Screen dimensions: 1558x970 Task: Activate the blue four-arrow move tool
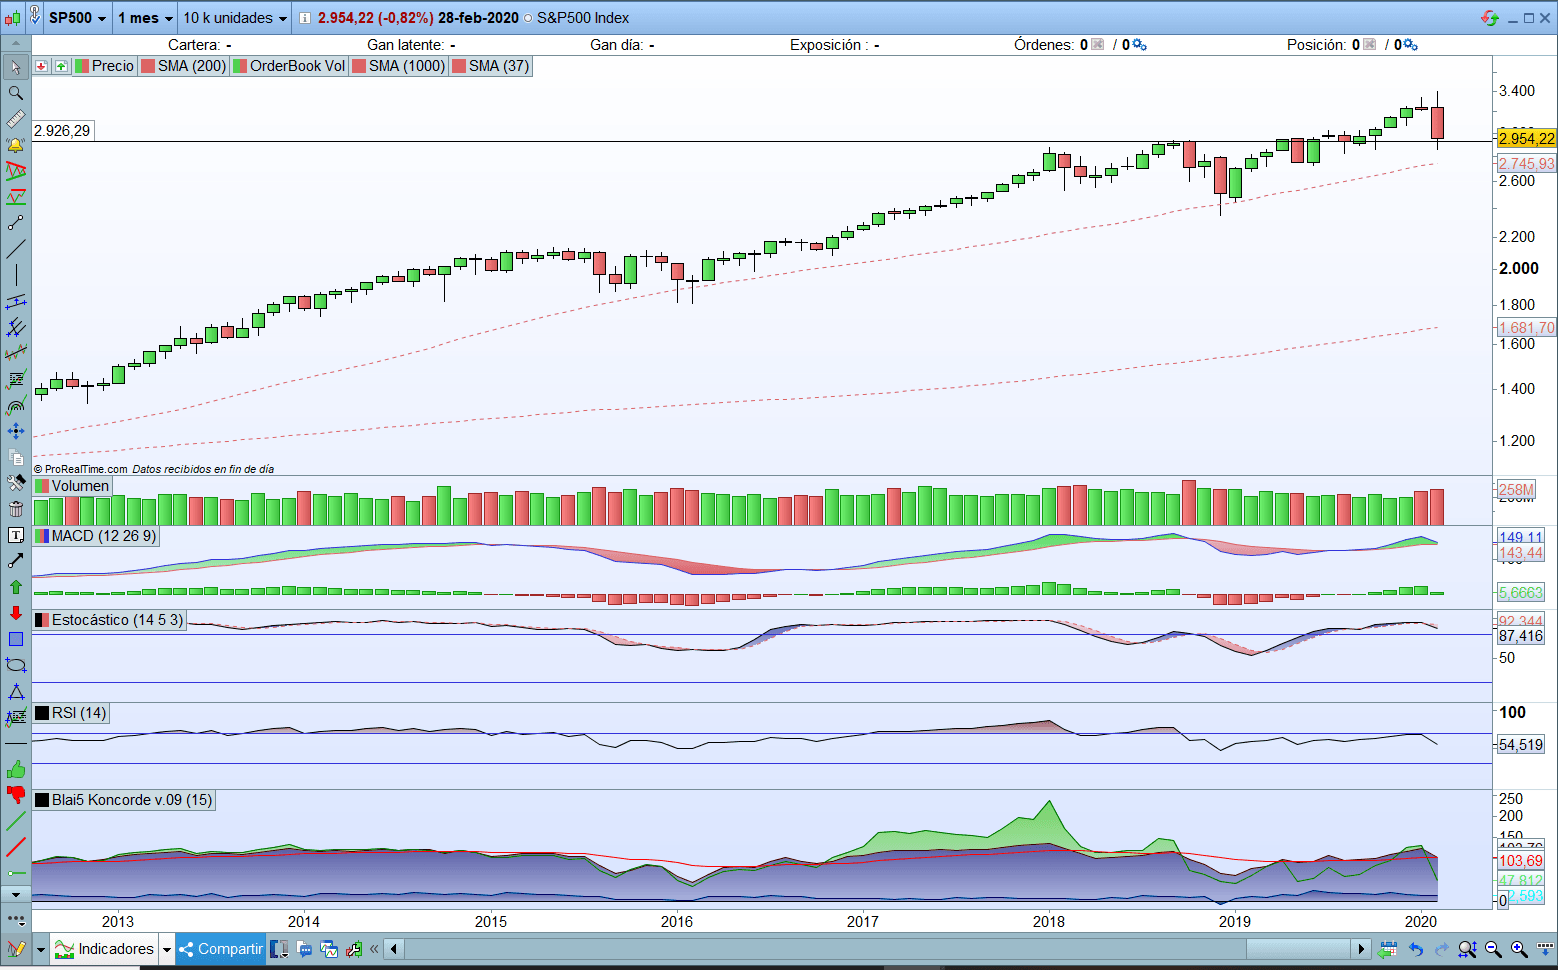pos(15,431)
